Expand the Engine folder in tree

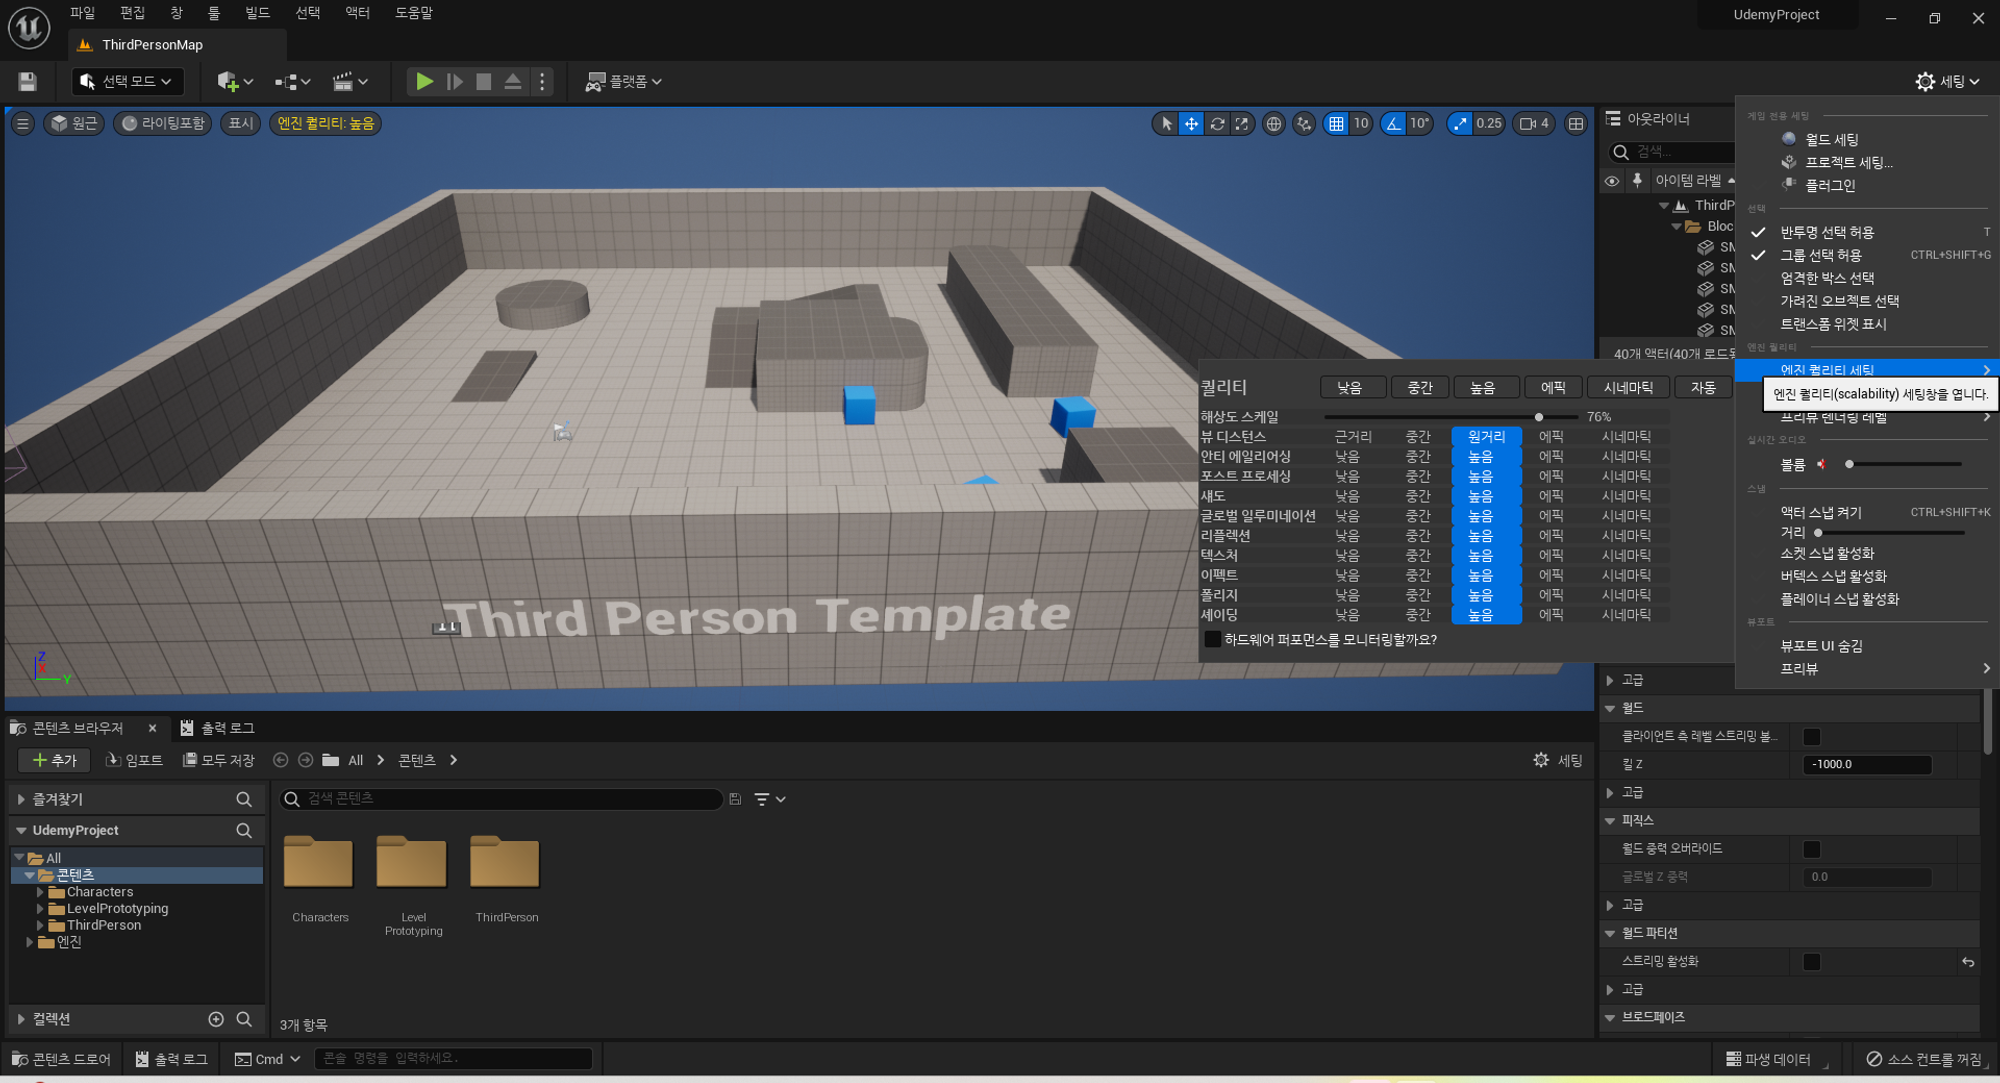(x=30, y=942)
